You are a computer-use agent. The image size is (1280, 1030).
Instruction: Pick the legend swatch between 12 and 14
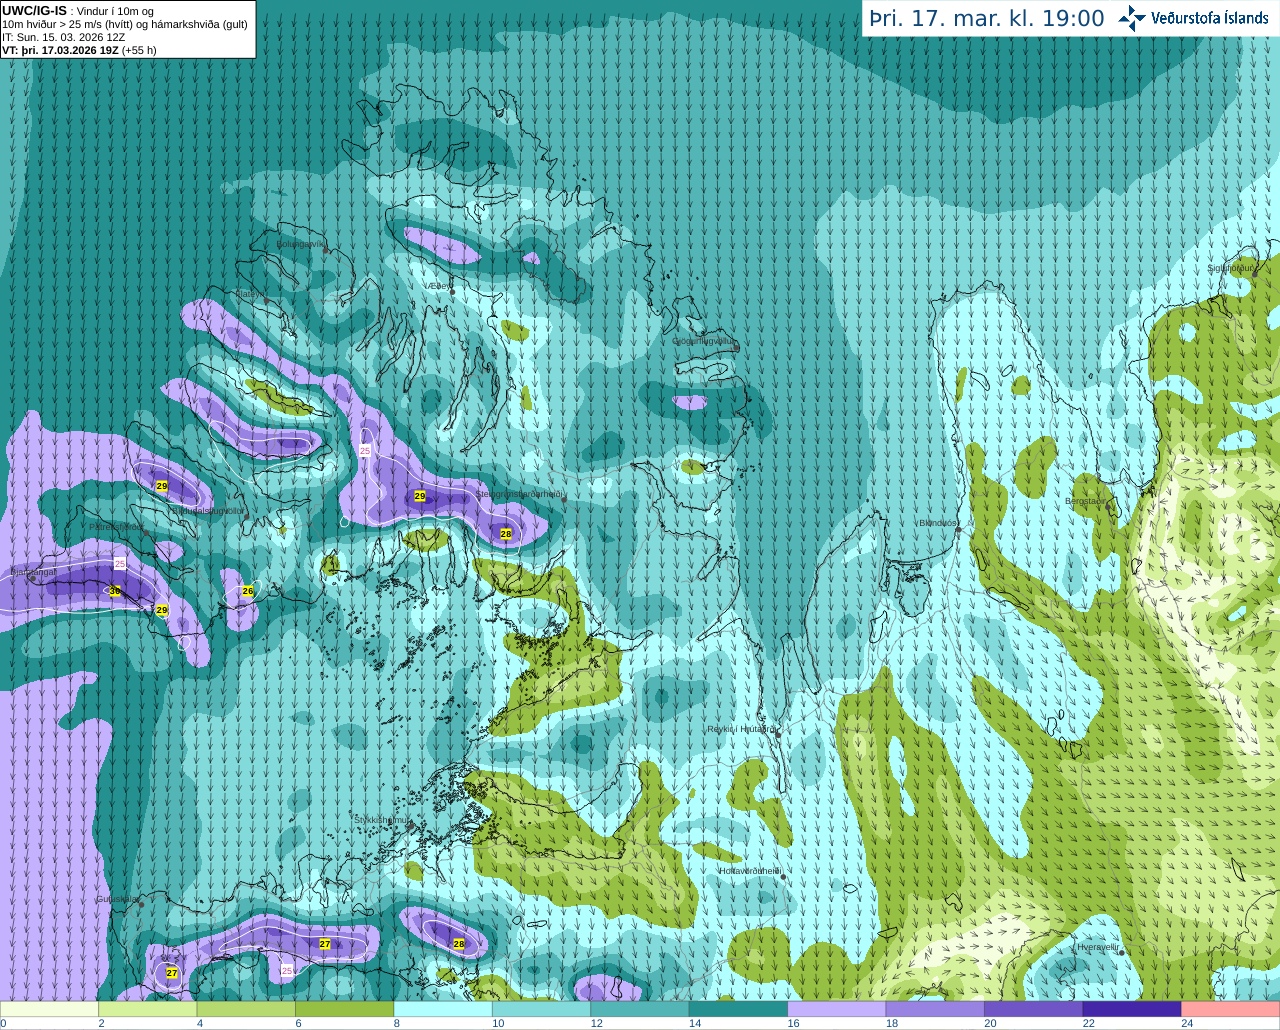point(640,1009)
